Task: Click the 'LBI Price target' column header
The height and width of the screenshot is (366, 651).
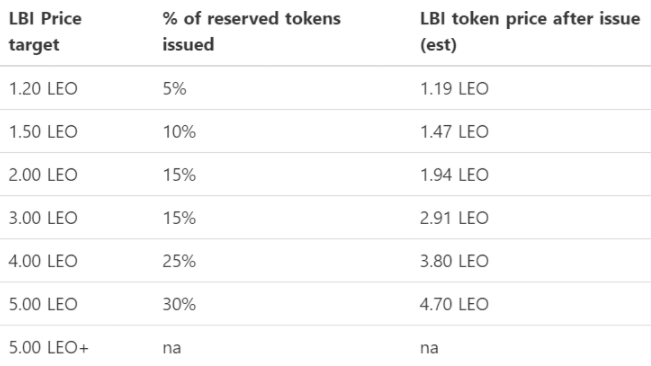Action: [x=45, y=32]
